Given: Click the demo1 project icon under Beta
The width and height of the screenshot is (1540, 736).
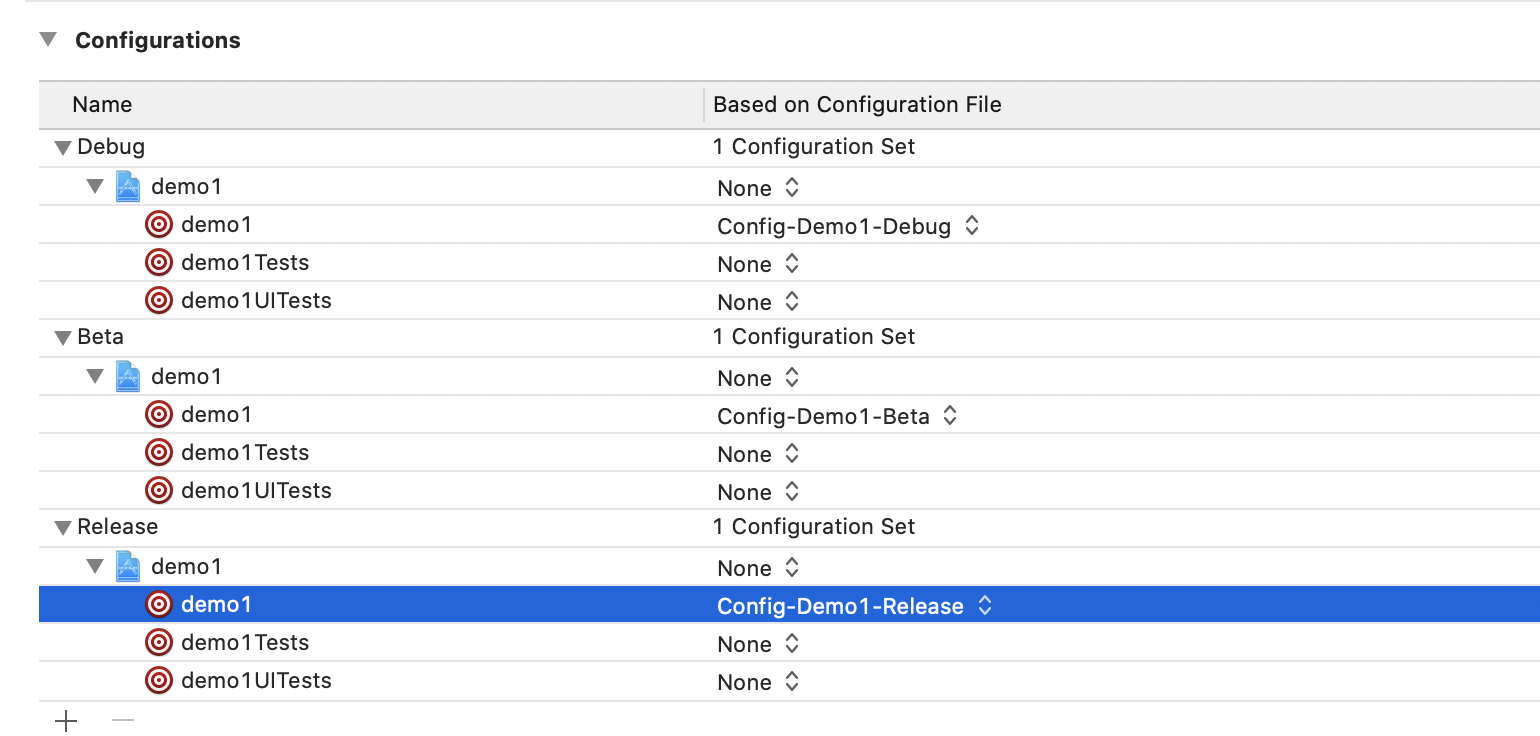Looking at the screenshot, I should click(128, 376).
